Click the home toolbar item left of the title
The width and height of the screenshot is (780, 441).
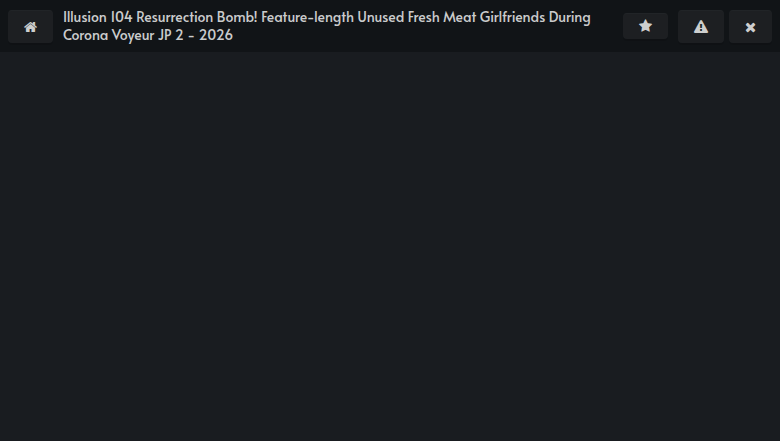pyautogui.click(x=30, y=27)
